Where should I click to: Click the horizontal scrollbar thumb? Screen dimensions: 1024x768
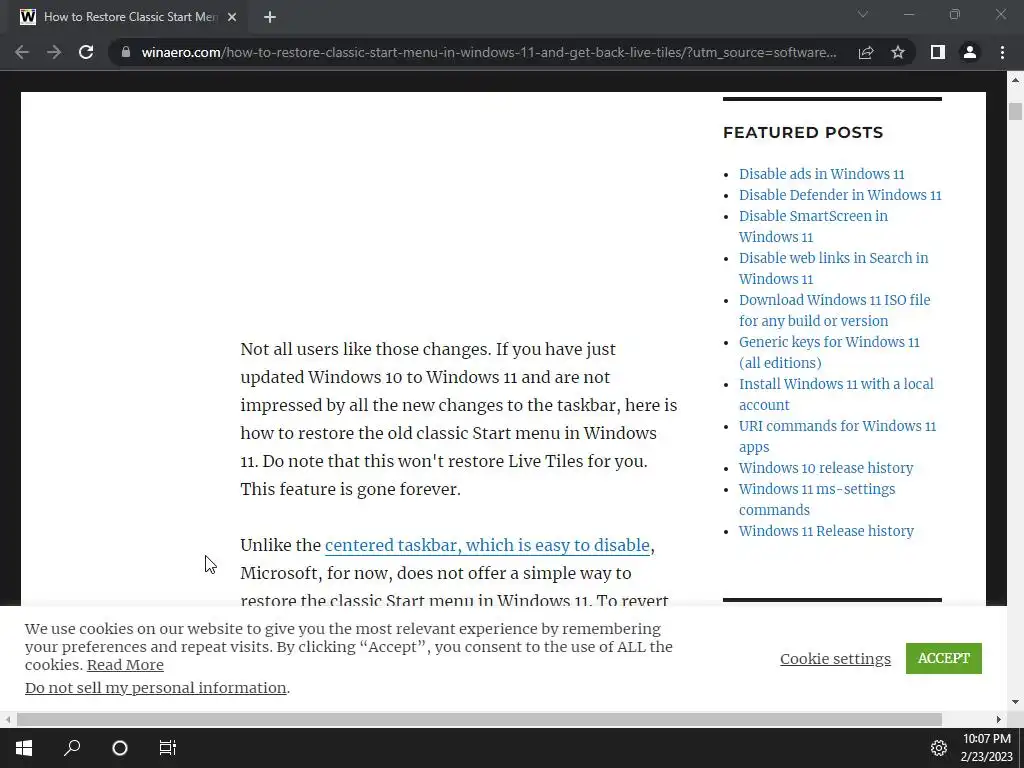479,719
